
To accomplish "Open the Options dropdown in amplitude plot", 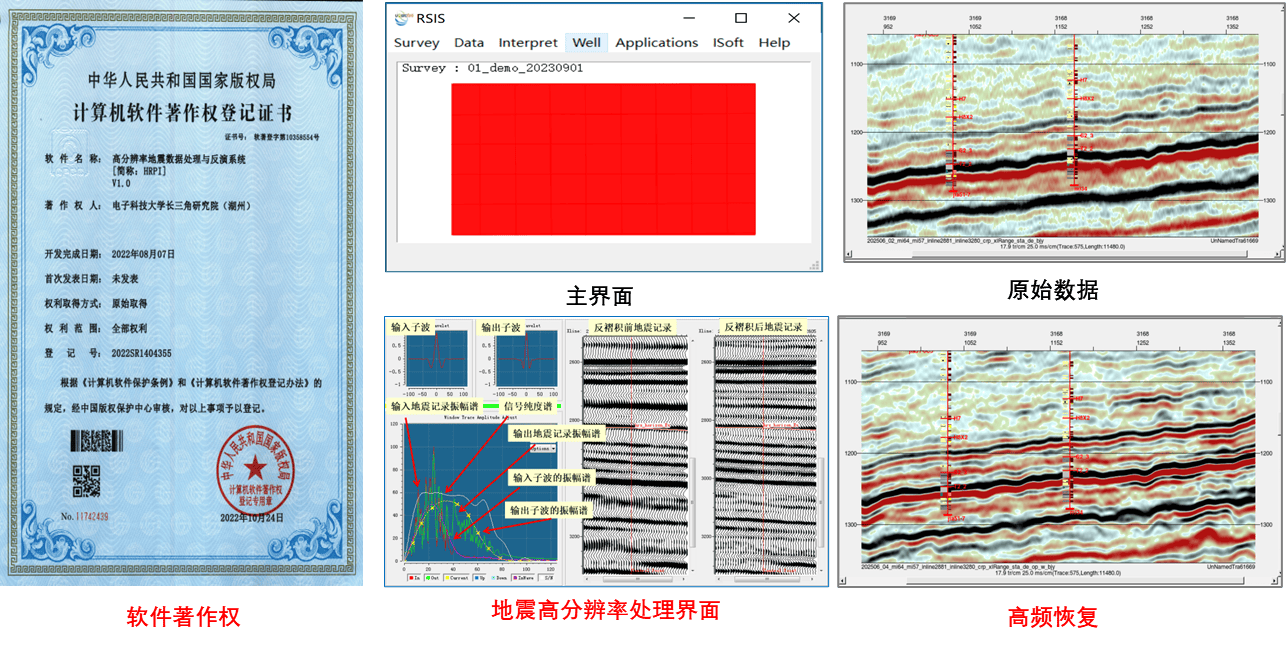I will click(541, 449).
